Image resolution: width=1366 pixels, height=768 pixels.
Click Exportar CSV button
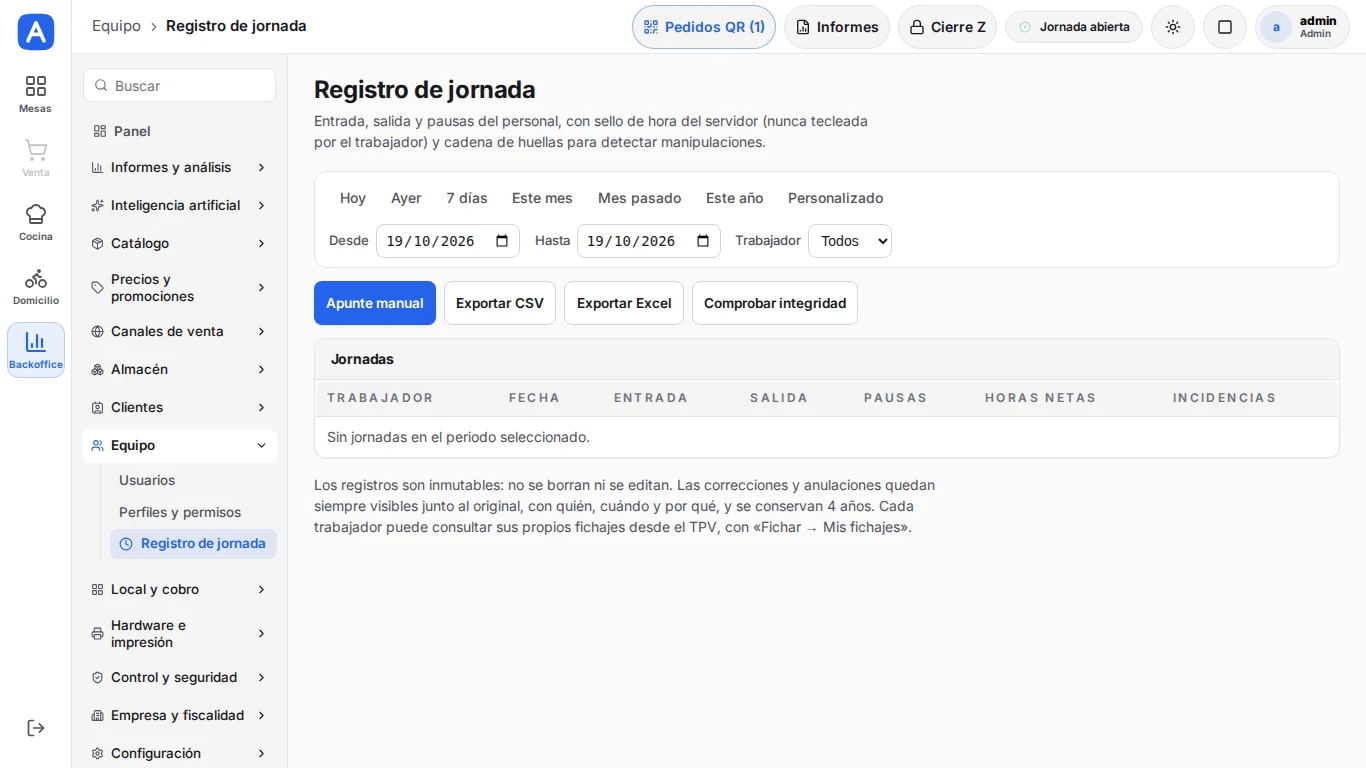pyautogui.click(x=500, y=303)
